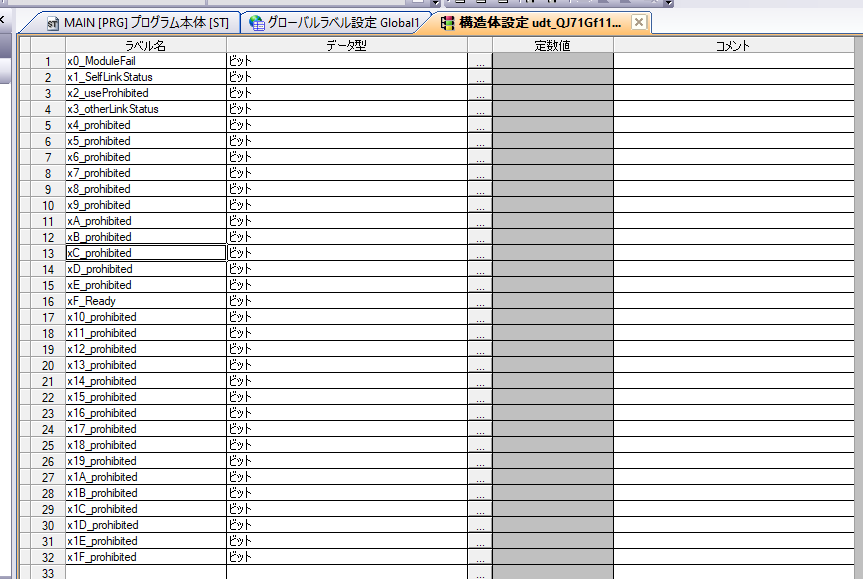Select label cell xF_Ready

(x=146, y=301)
